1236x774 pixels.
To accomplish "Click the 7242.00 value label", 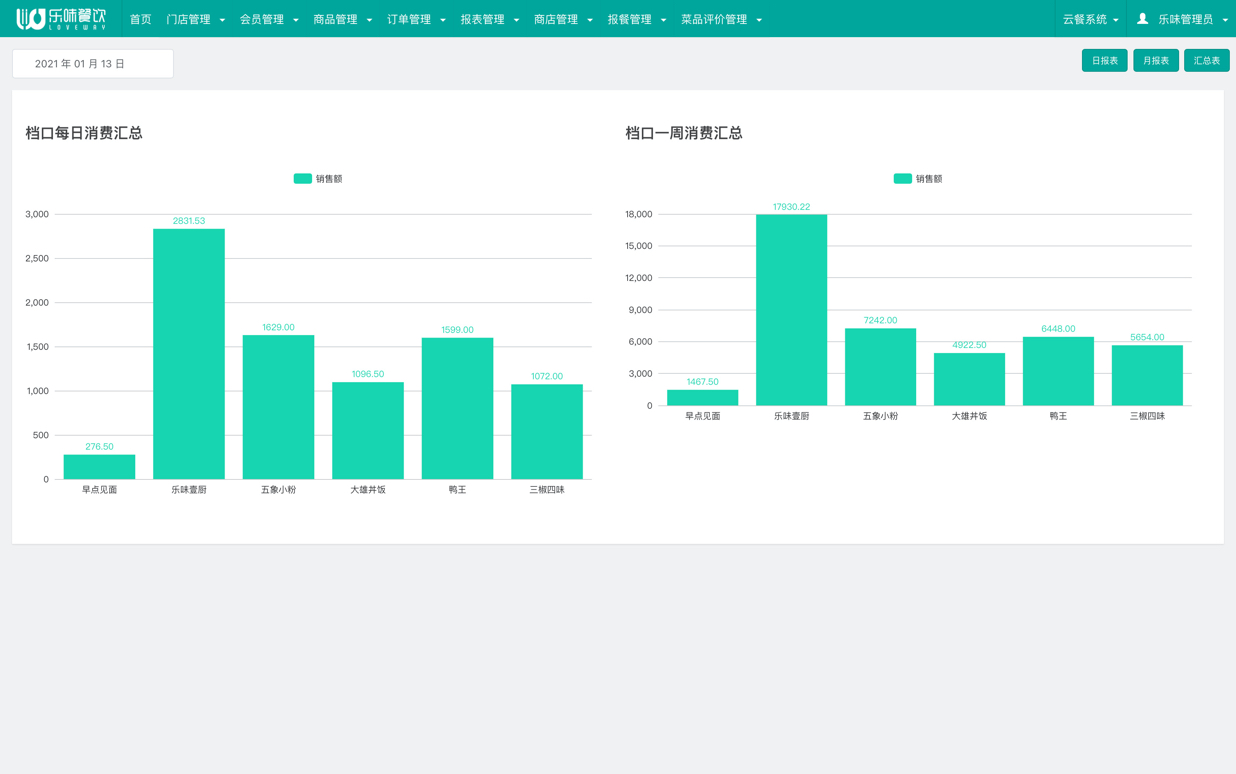I will pyautogui.click(x=880, y=321).
